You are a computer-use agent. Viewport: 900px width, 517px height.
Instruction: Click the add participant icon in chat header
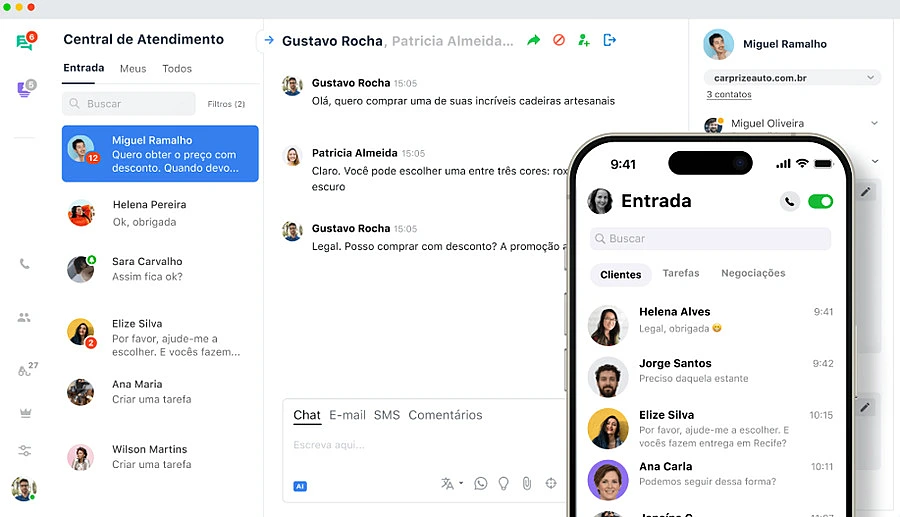584,40
